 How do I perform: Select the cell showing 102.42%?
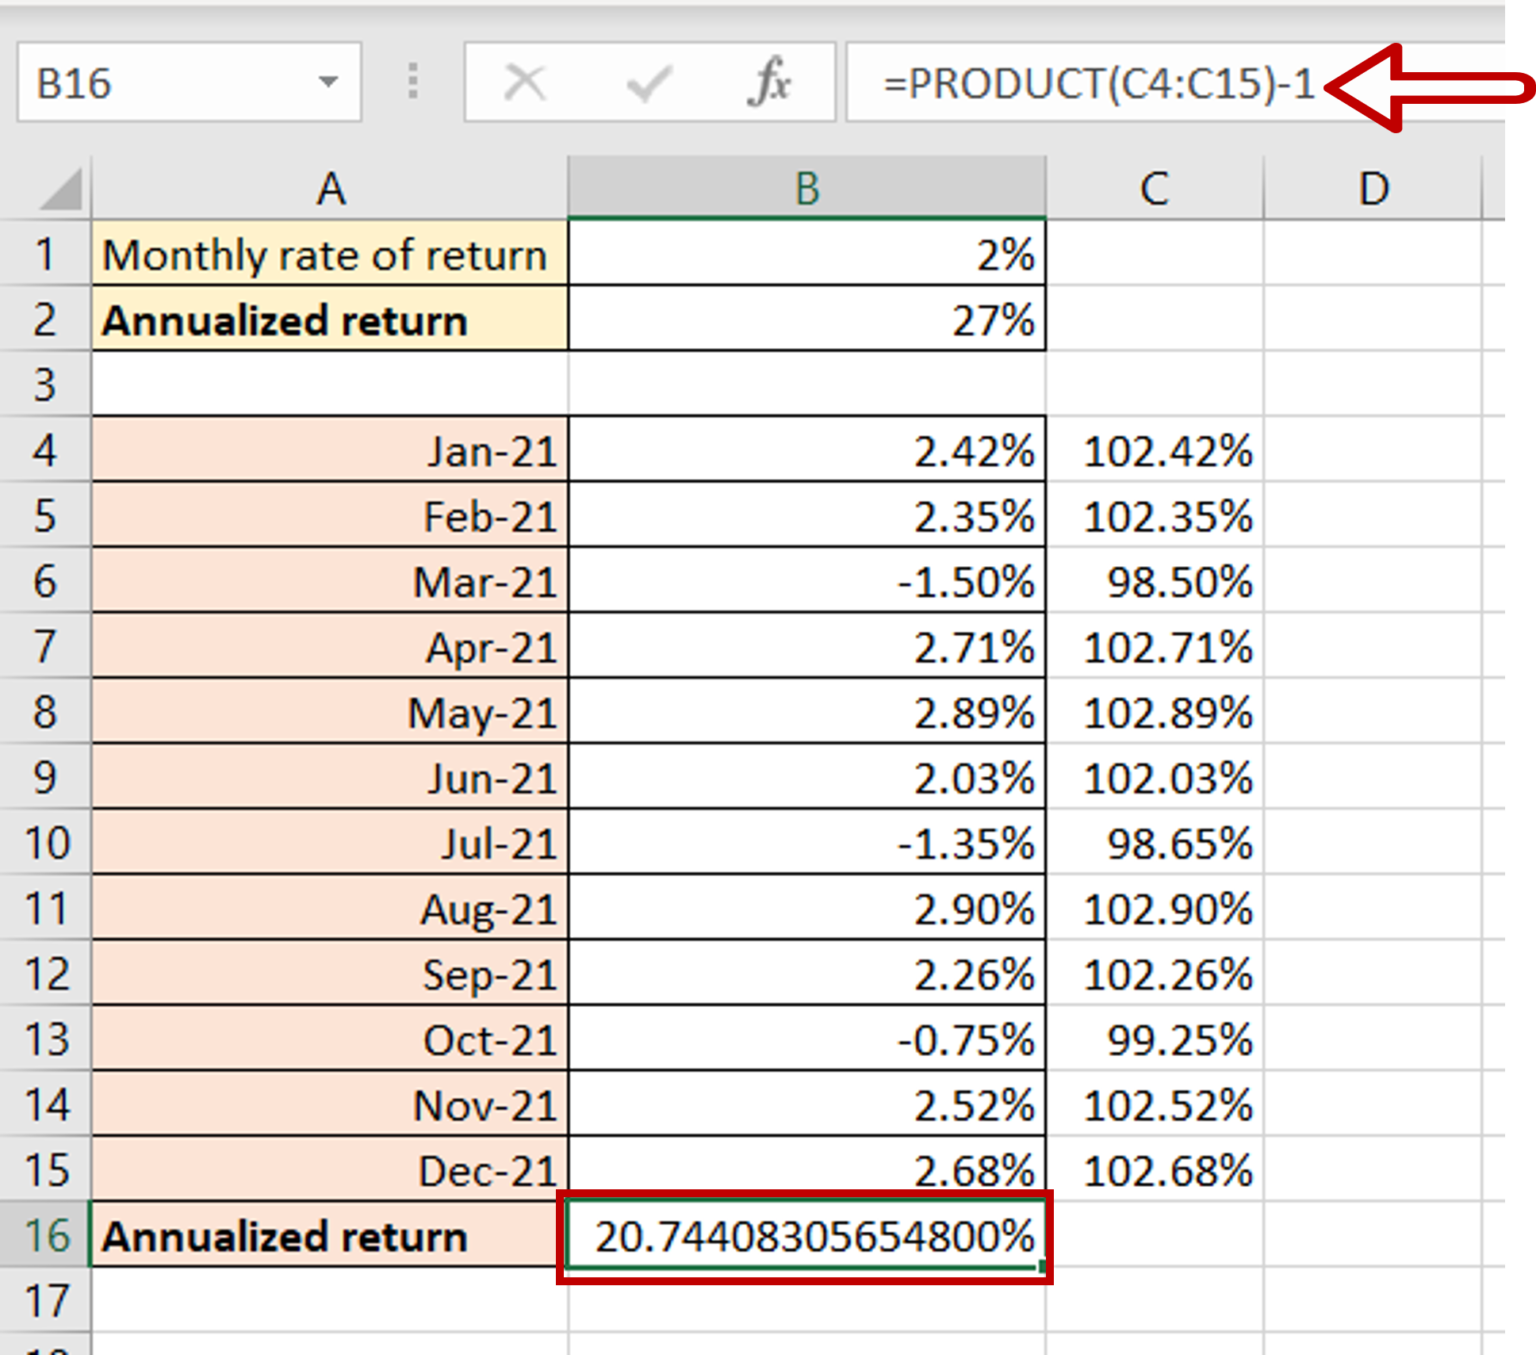(x=1155, y=451)
